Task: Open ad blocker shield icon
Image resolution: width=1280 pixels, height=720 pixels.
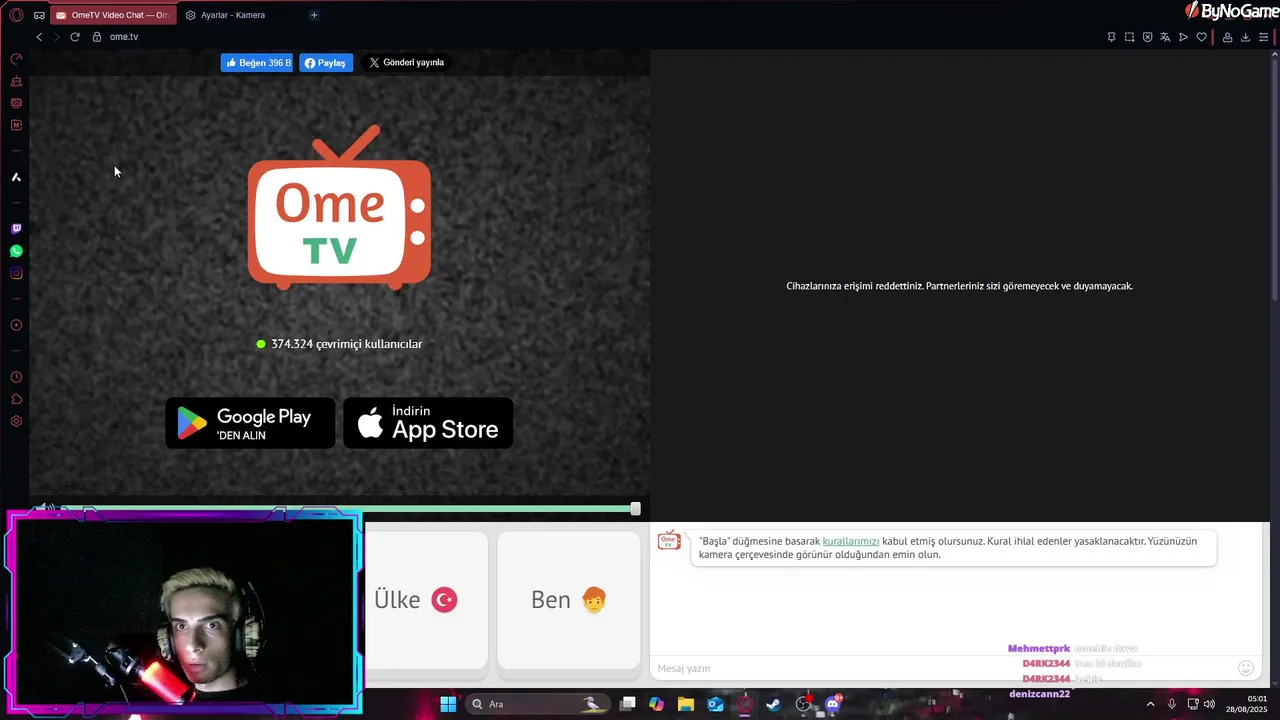Action: click(1147, 37)
